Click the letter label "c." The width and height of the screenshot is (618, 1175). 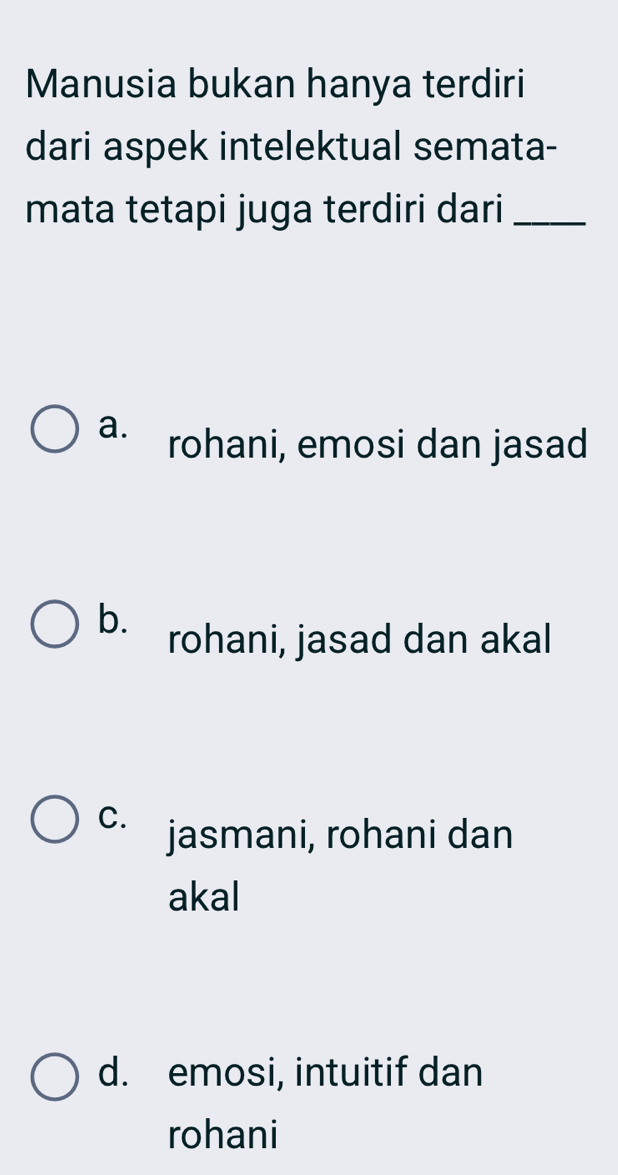(114, 816)
